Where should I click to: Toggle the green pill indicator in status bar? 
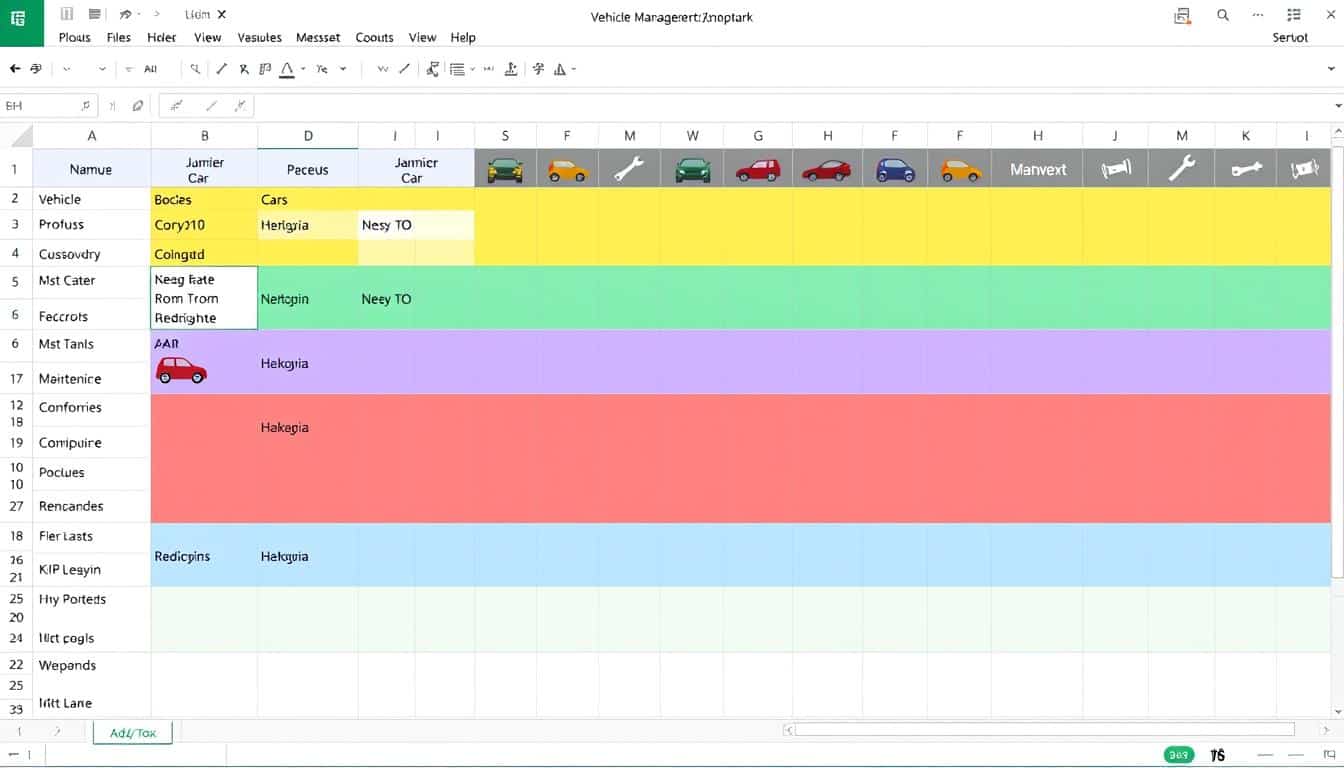point(1177,756)
